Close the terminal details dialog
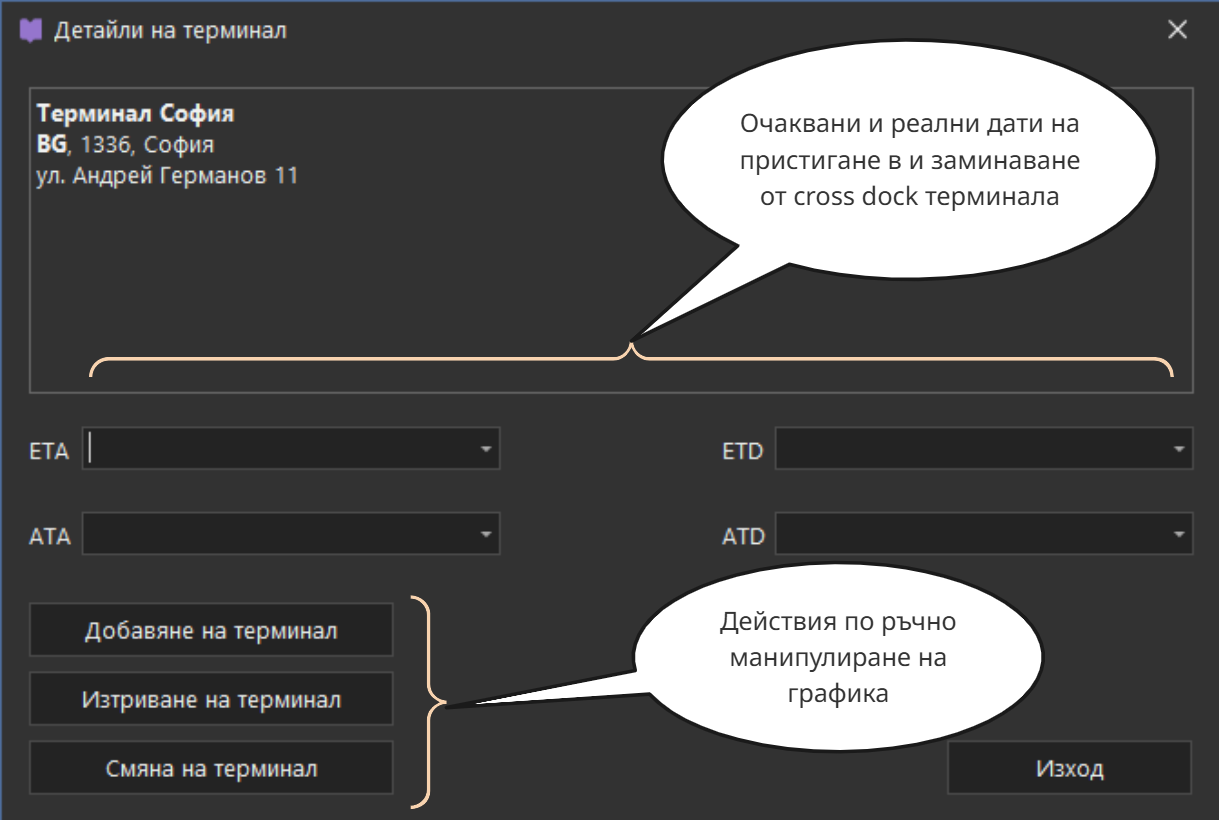 point(1177,28)
